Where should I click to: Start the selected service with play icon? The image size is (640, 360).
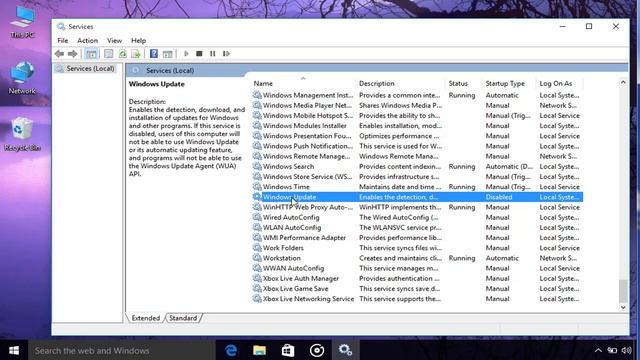point(186,54)
